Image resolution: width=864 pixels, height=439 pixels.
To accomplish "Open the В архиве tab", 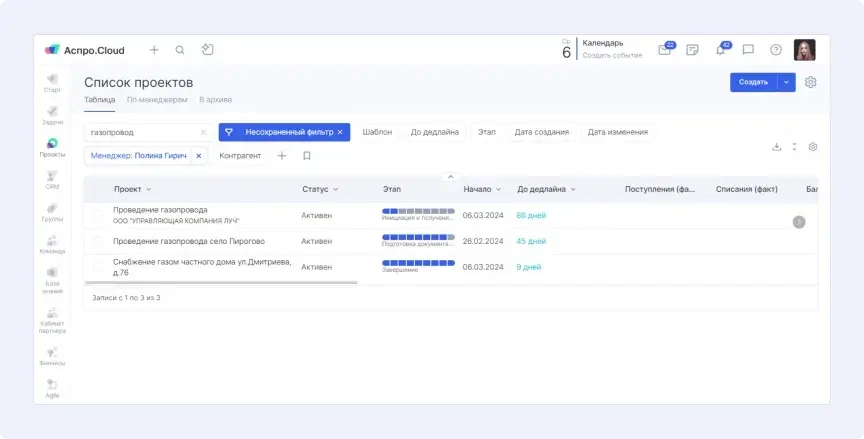I will 215,100.
